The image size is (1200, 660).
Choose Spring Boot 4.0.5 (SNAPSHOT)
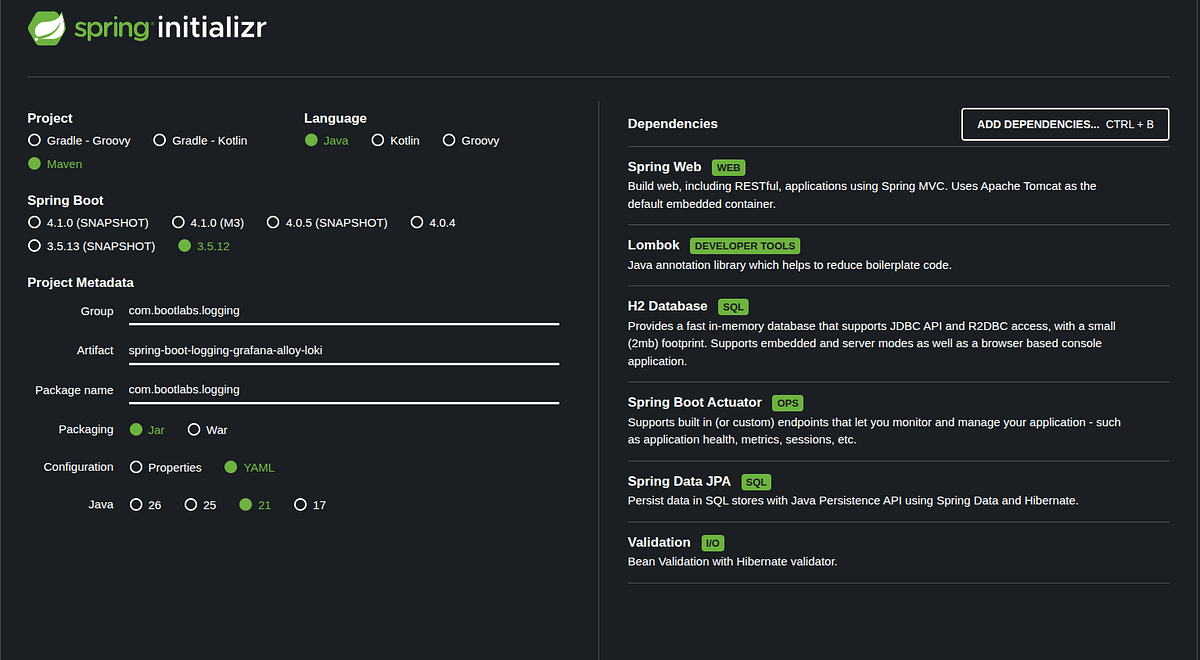pyautogui.click(x=328, y=223)
